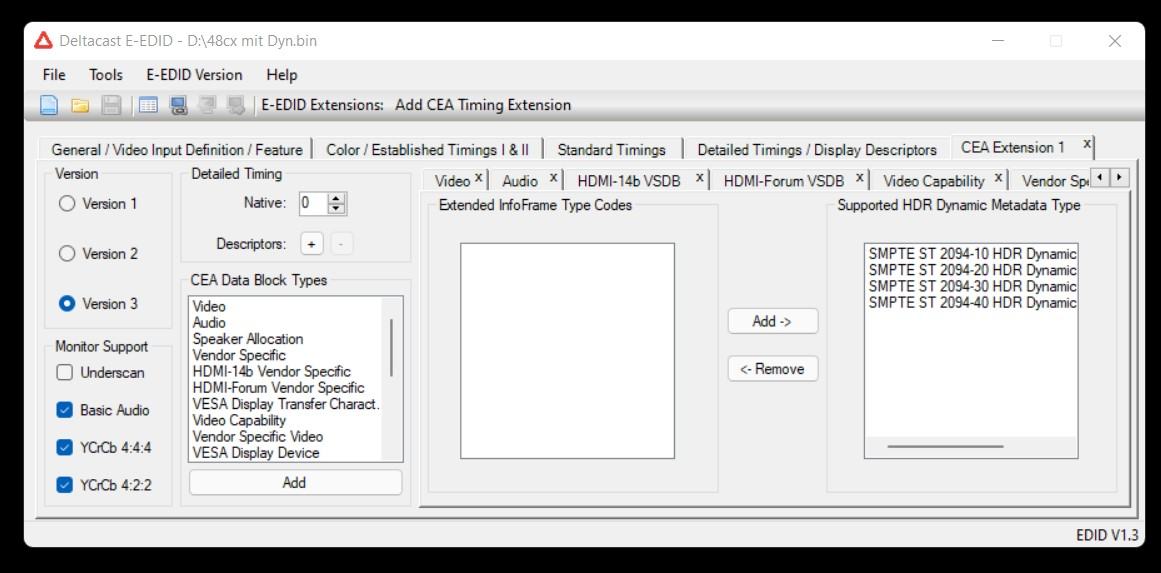Decrease the Native value with down arrow
The height and width of the screenshot is (573, 1161).
point(337,209)
